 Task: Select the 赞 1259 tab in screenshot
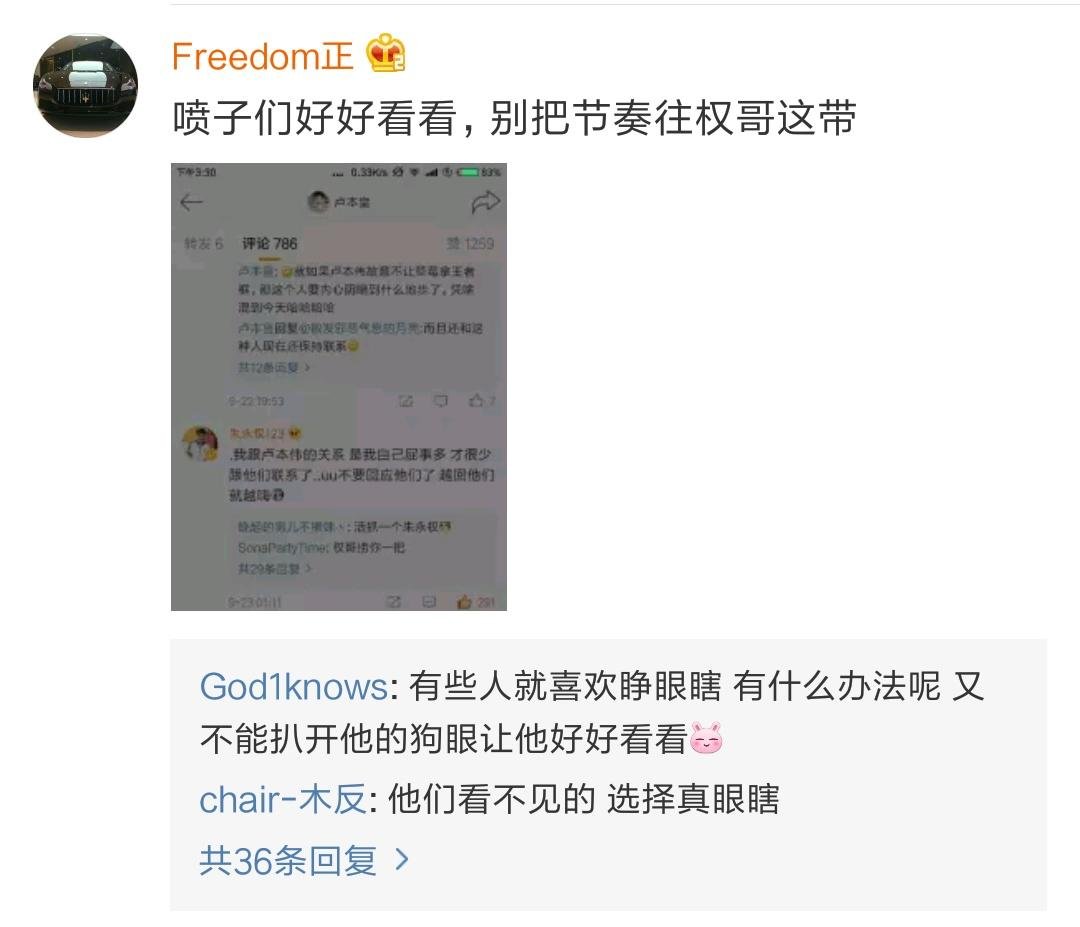tap(470, 243)
